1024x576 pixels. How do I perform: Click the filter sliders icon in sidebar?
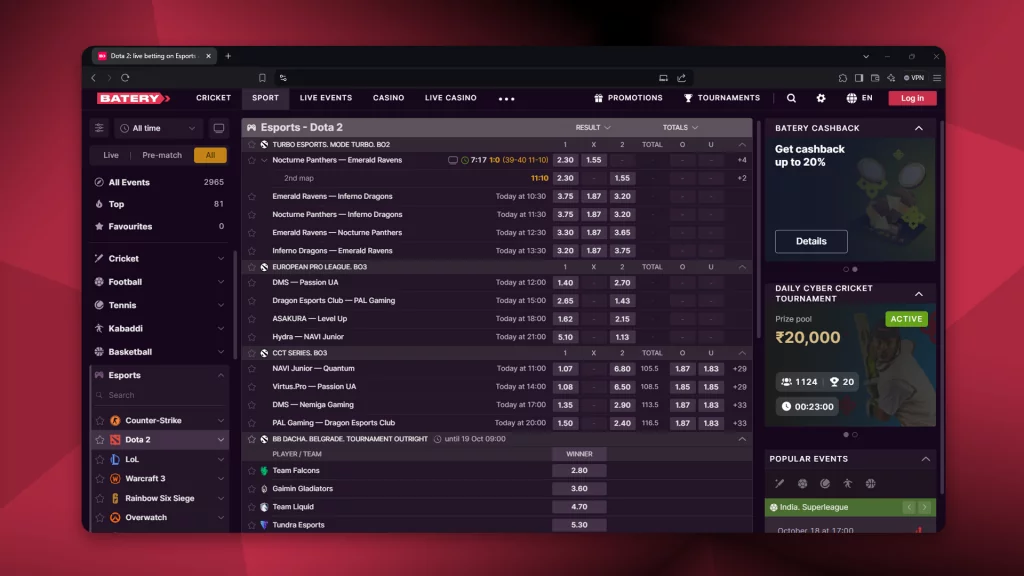99,128
